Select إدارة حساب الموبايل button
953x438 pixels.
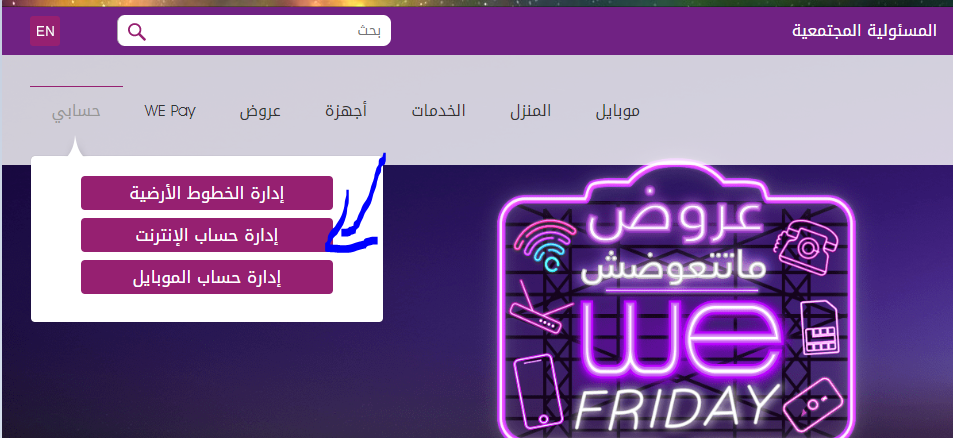point(207,277)
